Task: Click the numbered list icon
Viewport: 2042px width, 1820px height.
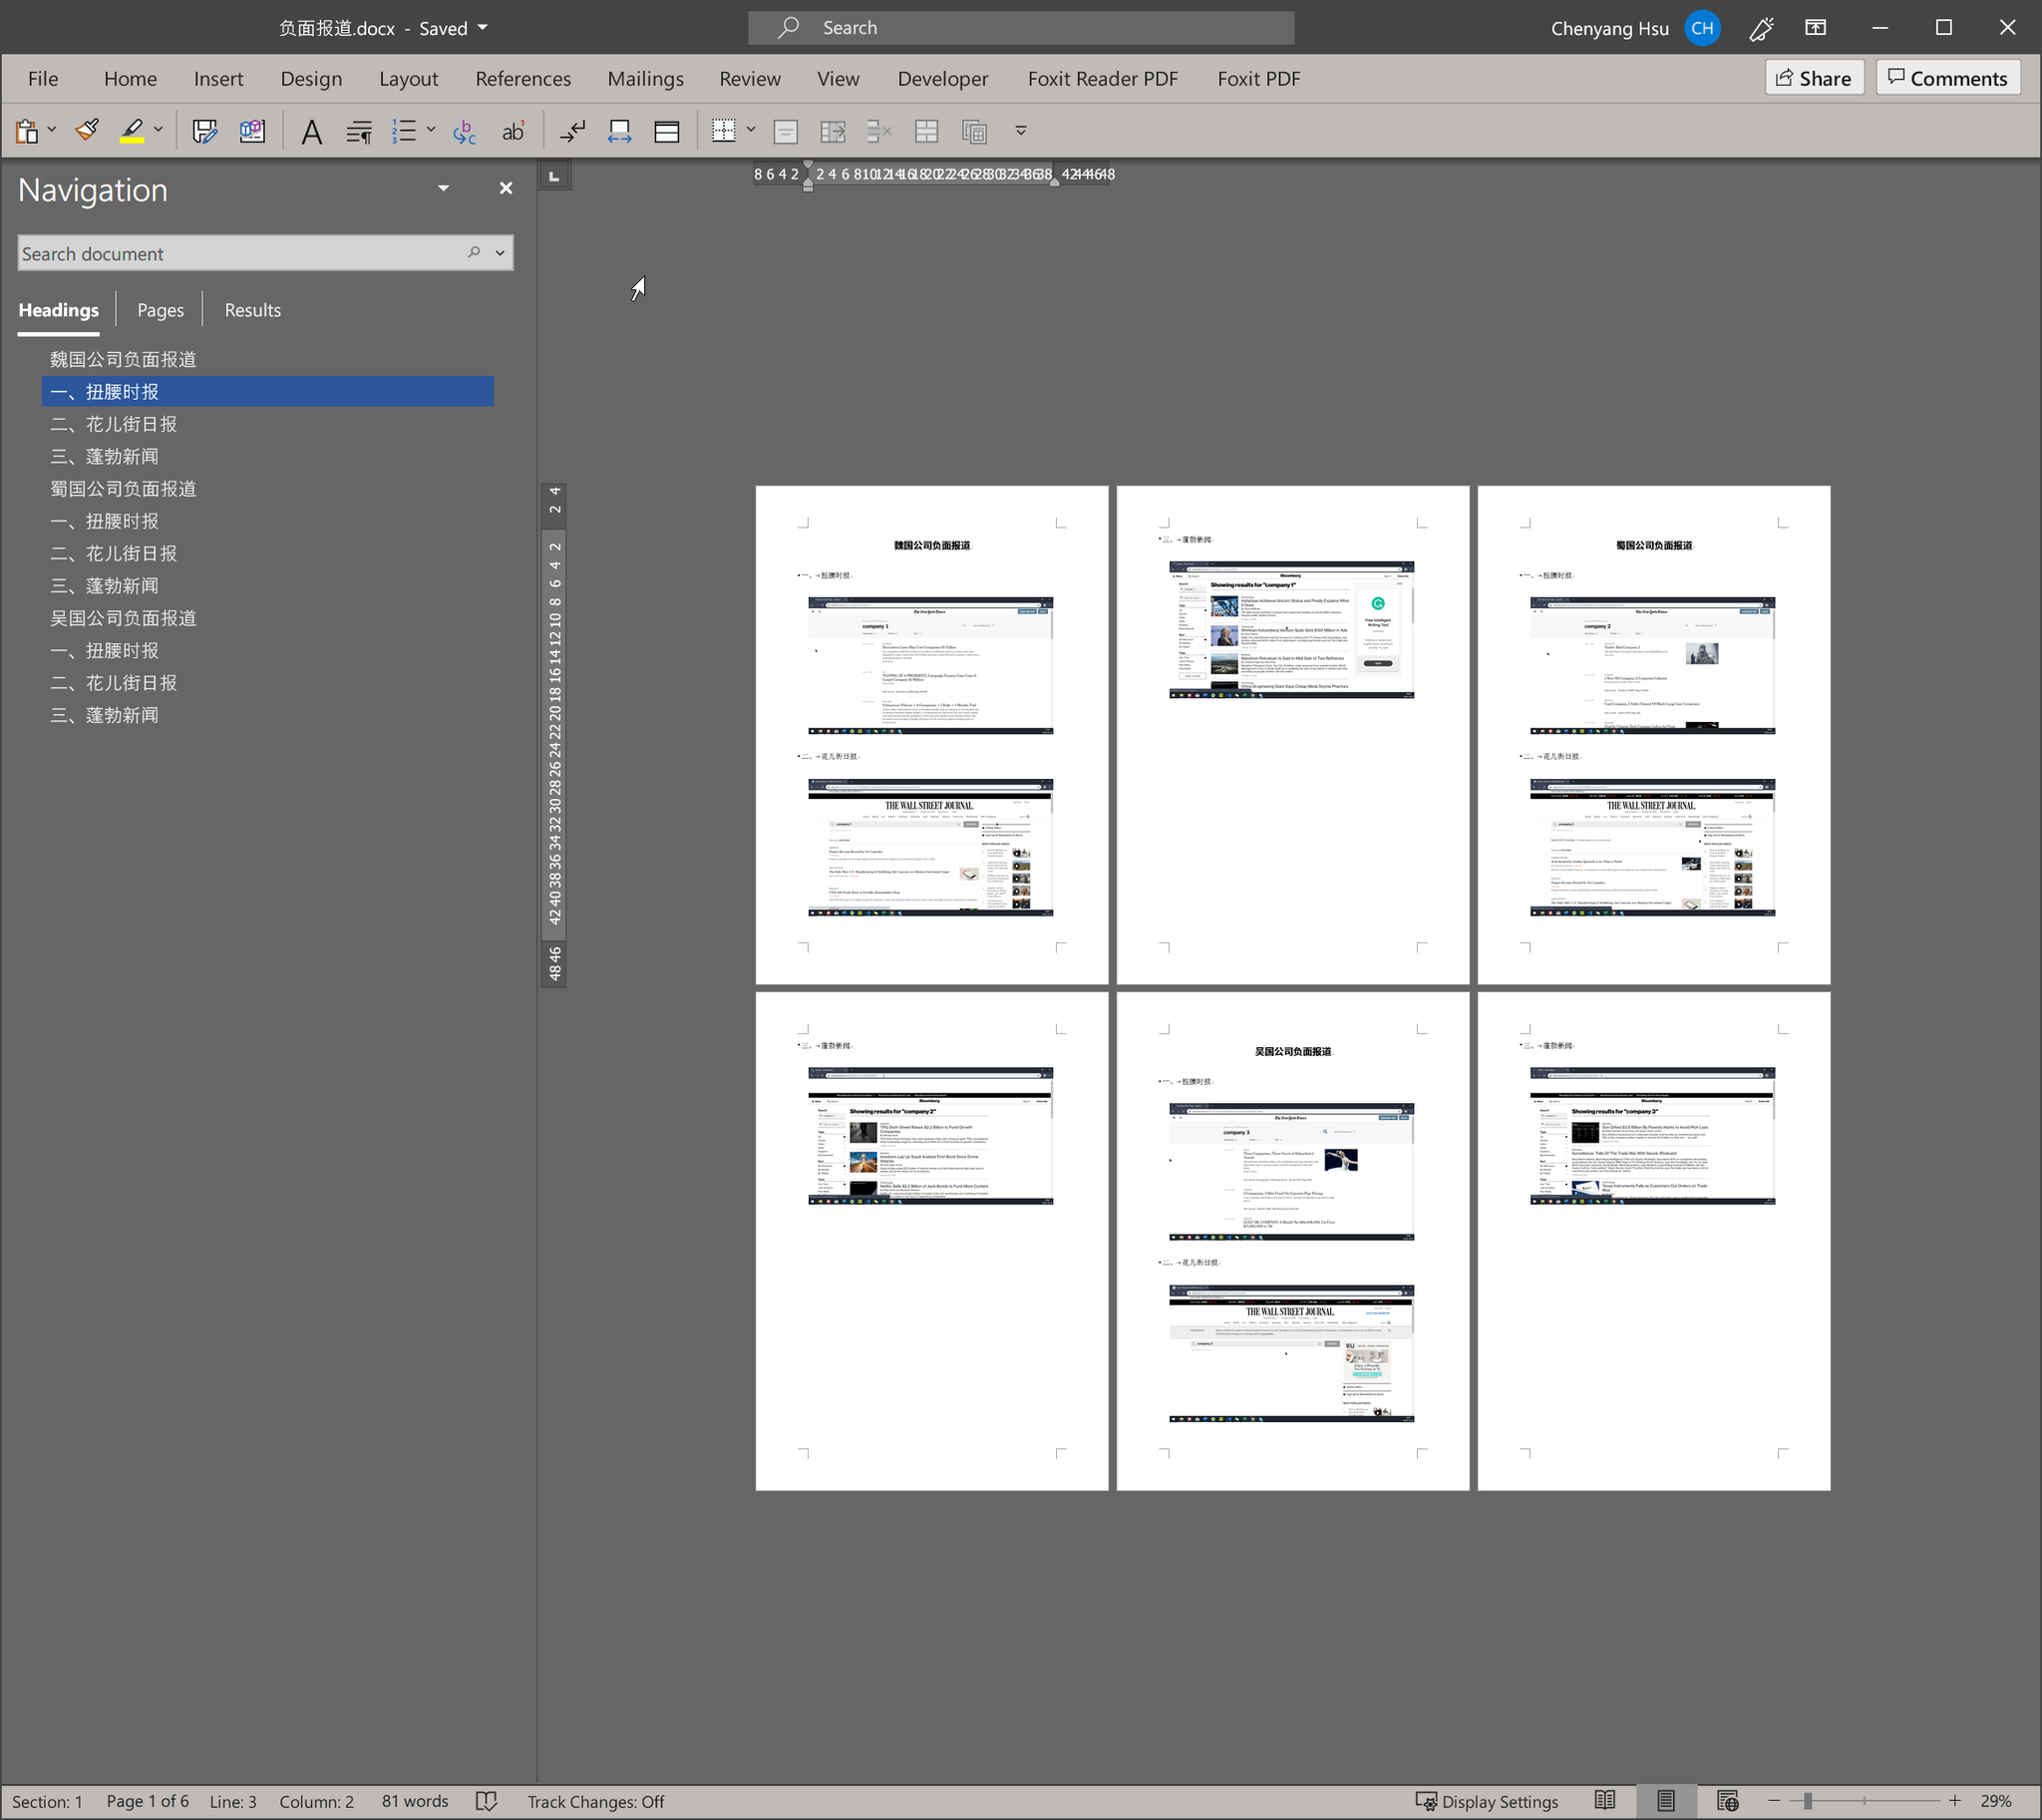Action: [403, 131]
